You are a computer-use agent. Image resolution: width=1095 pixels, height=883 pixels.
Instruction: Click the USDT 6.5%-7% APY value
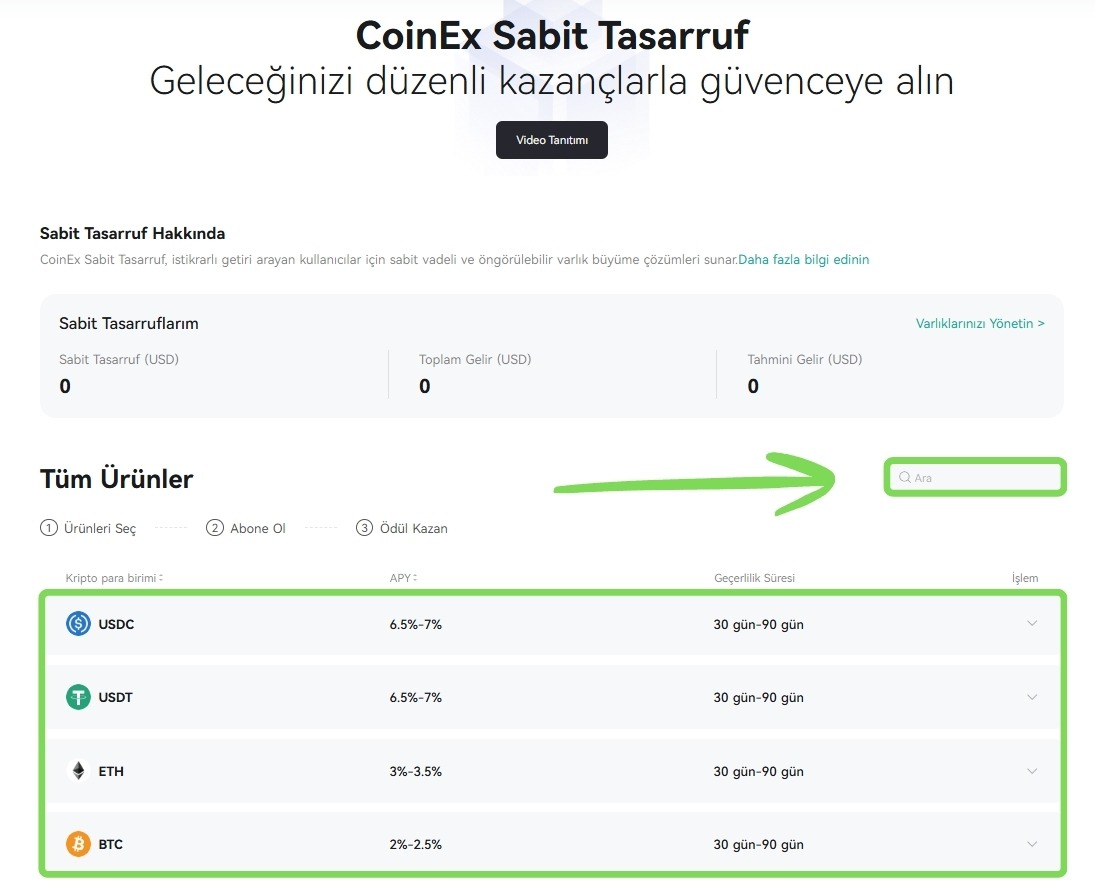point(416,697)
